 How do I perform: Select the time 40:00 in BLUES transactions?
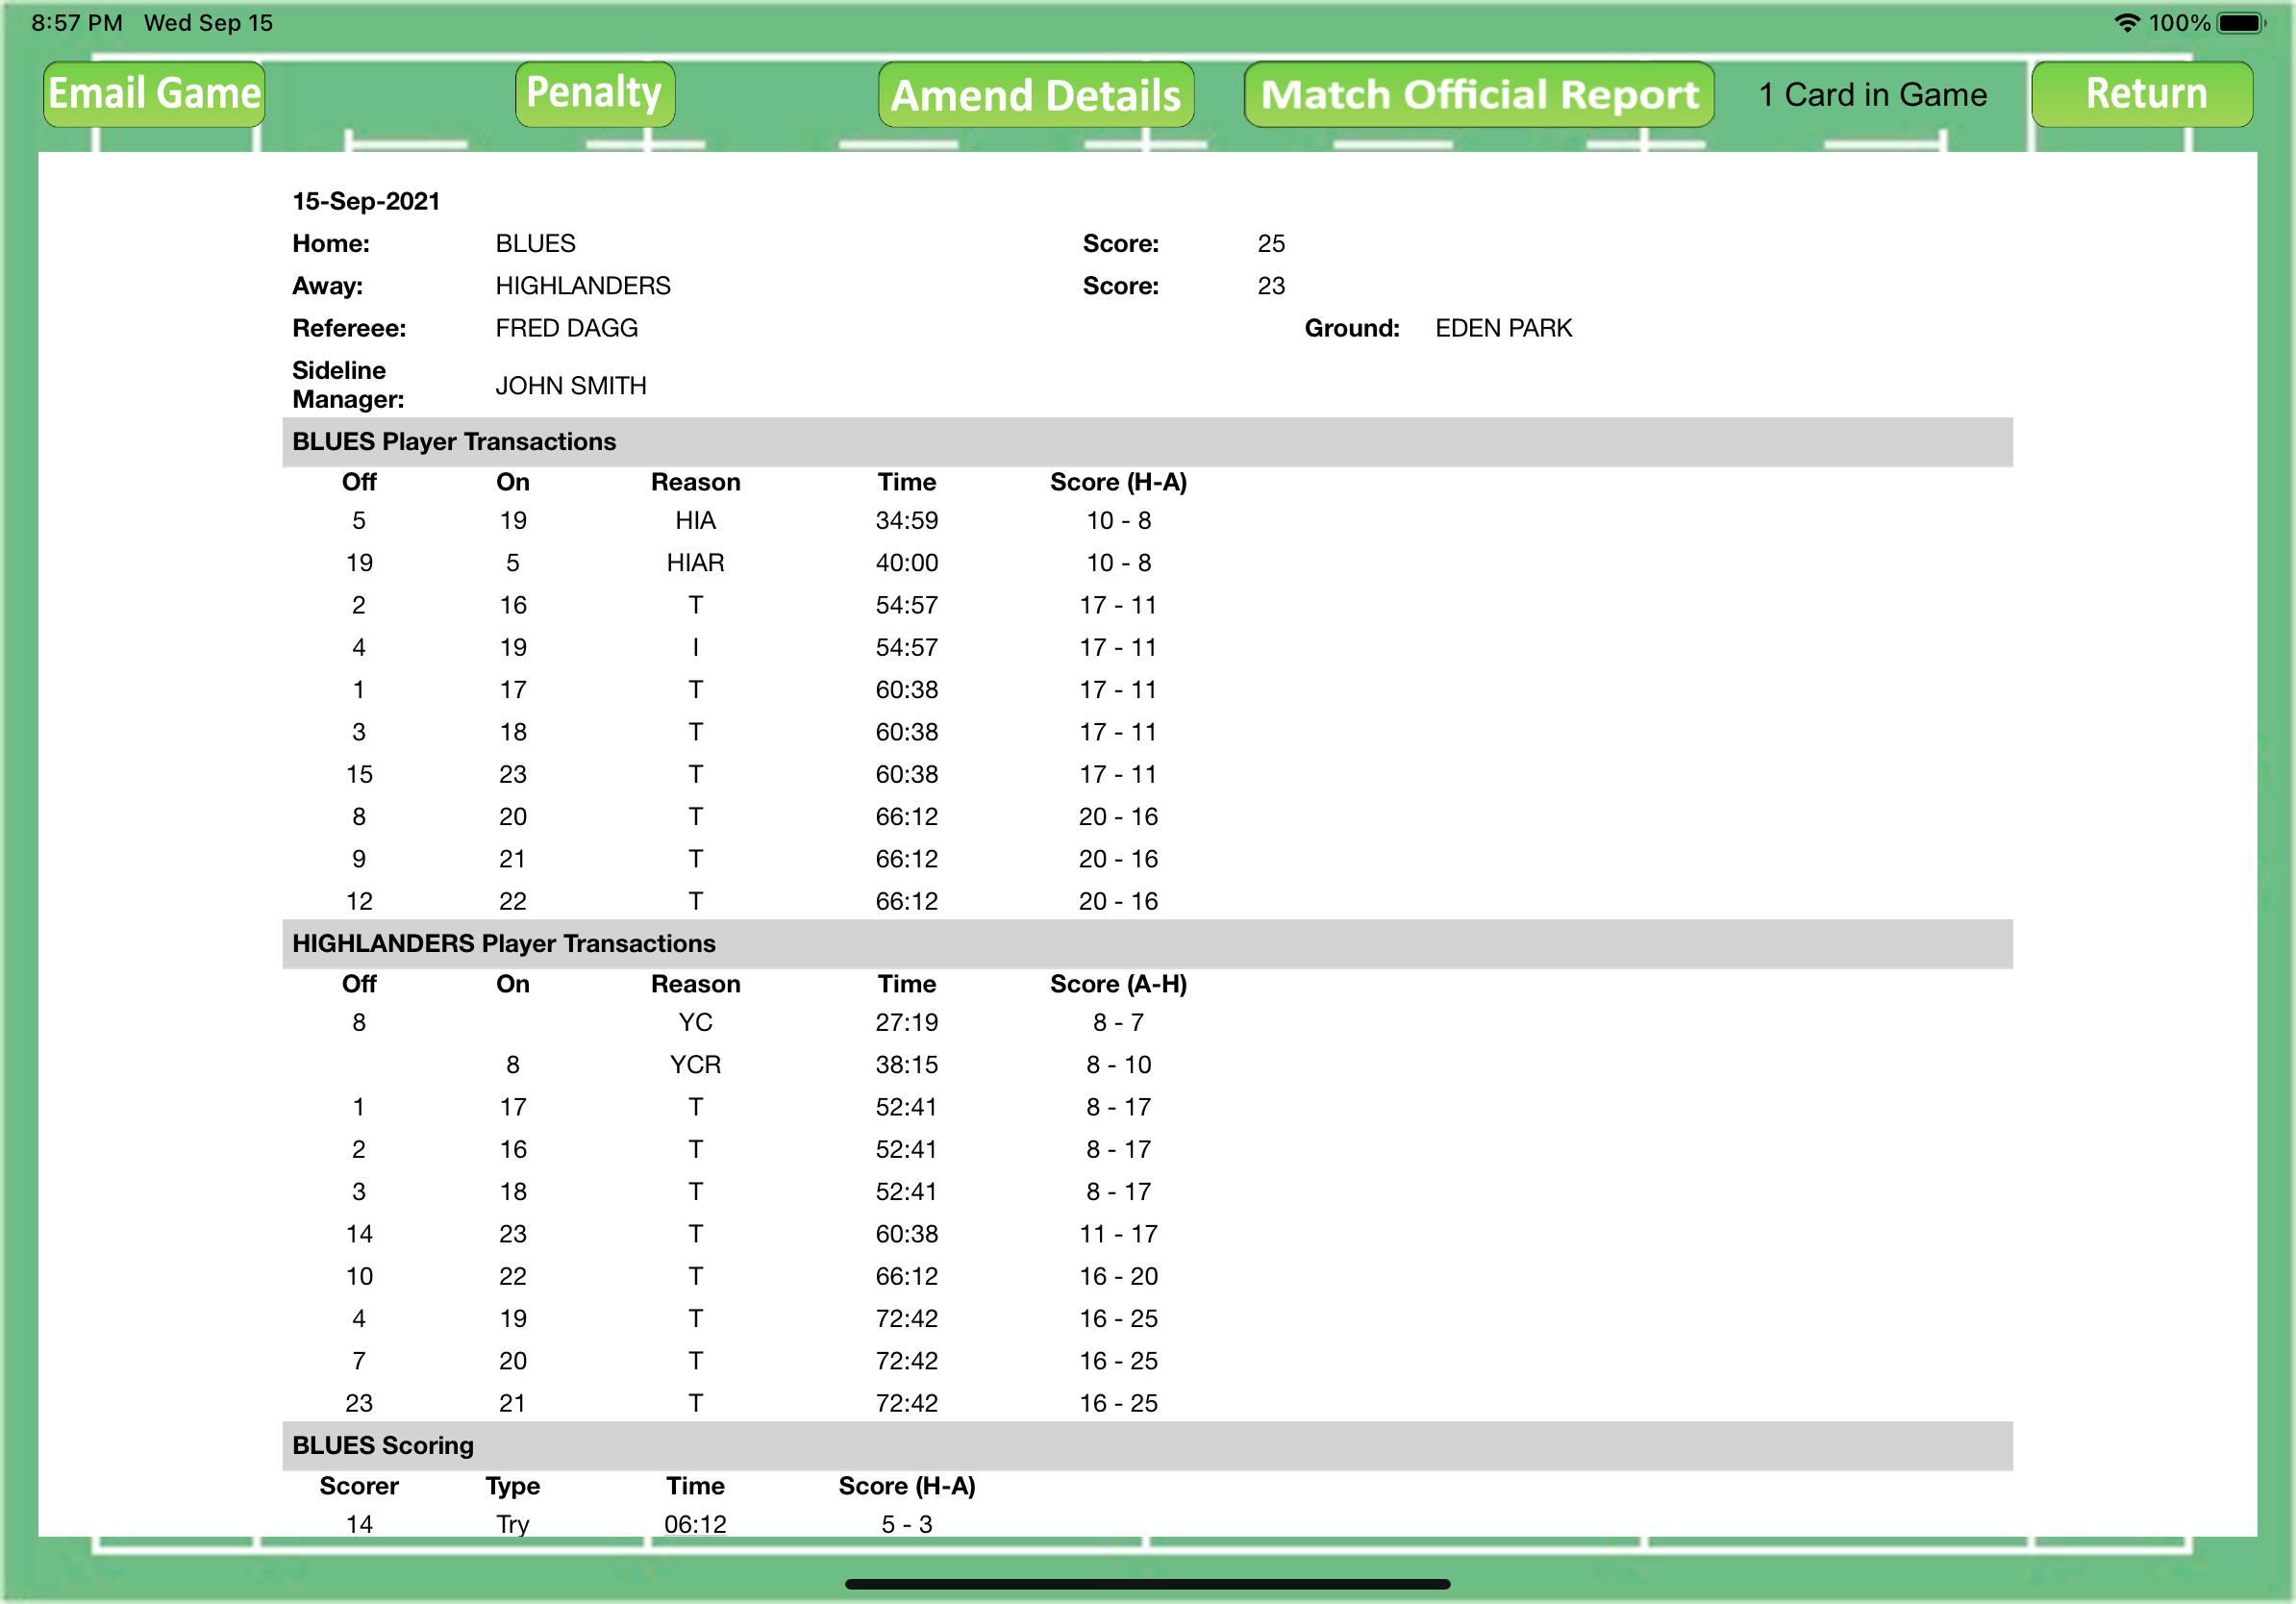pyautogui.click(x=907, y=563)
